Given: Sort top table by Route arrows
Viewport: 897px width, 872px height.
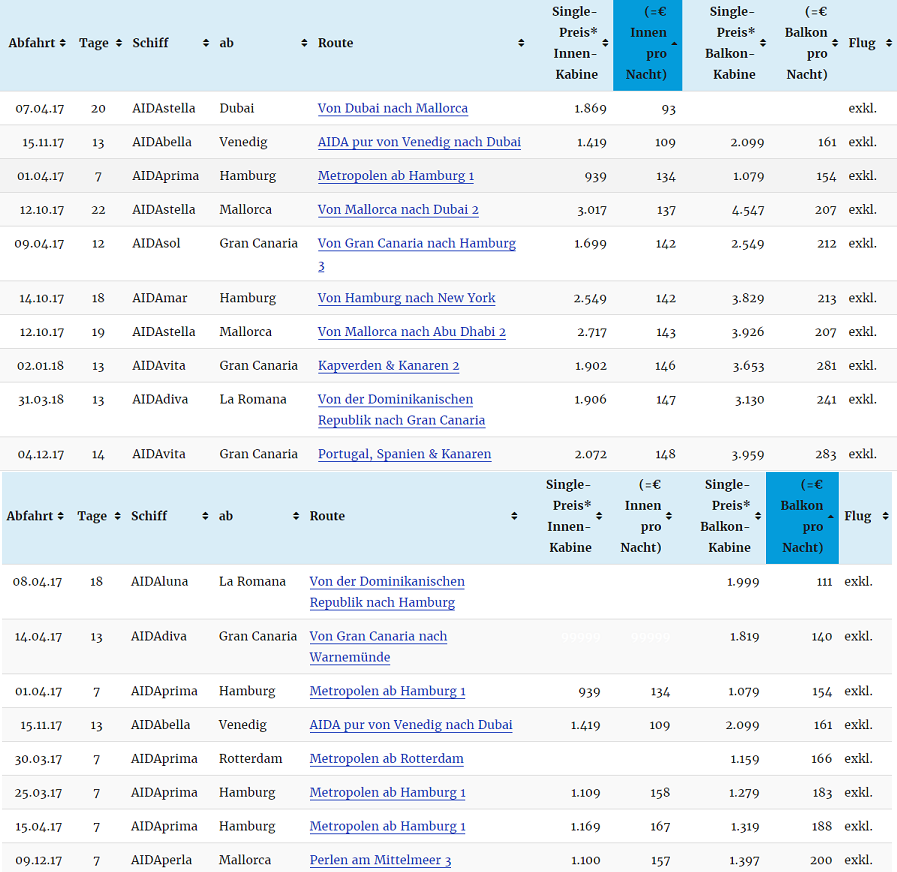Looking at the screenshot, I should pos(521,43).
